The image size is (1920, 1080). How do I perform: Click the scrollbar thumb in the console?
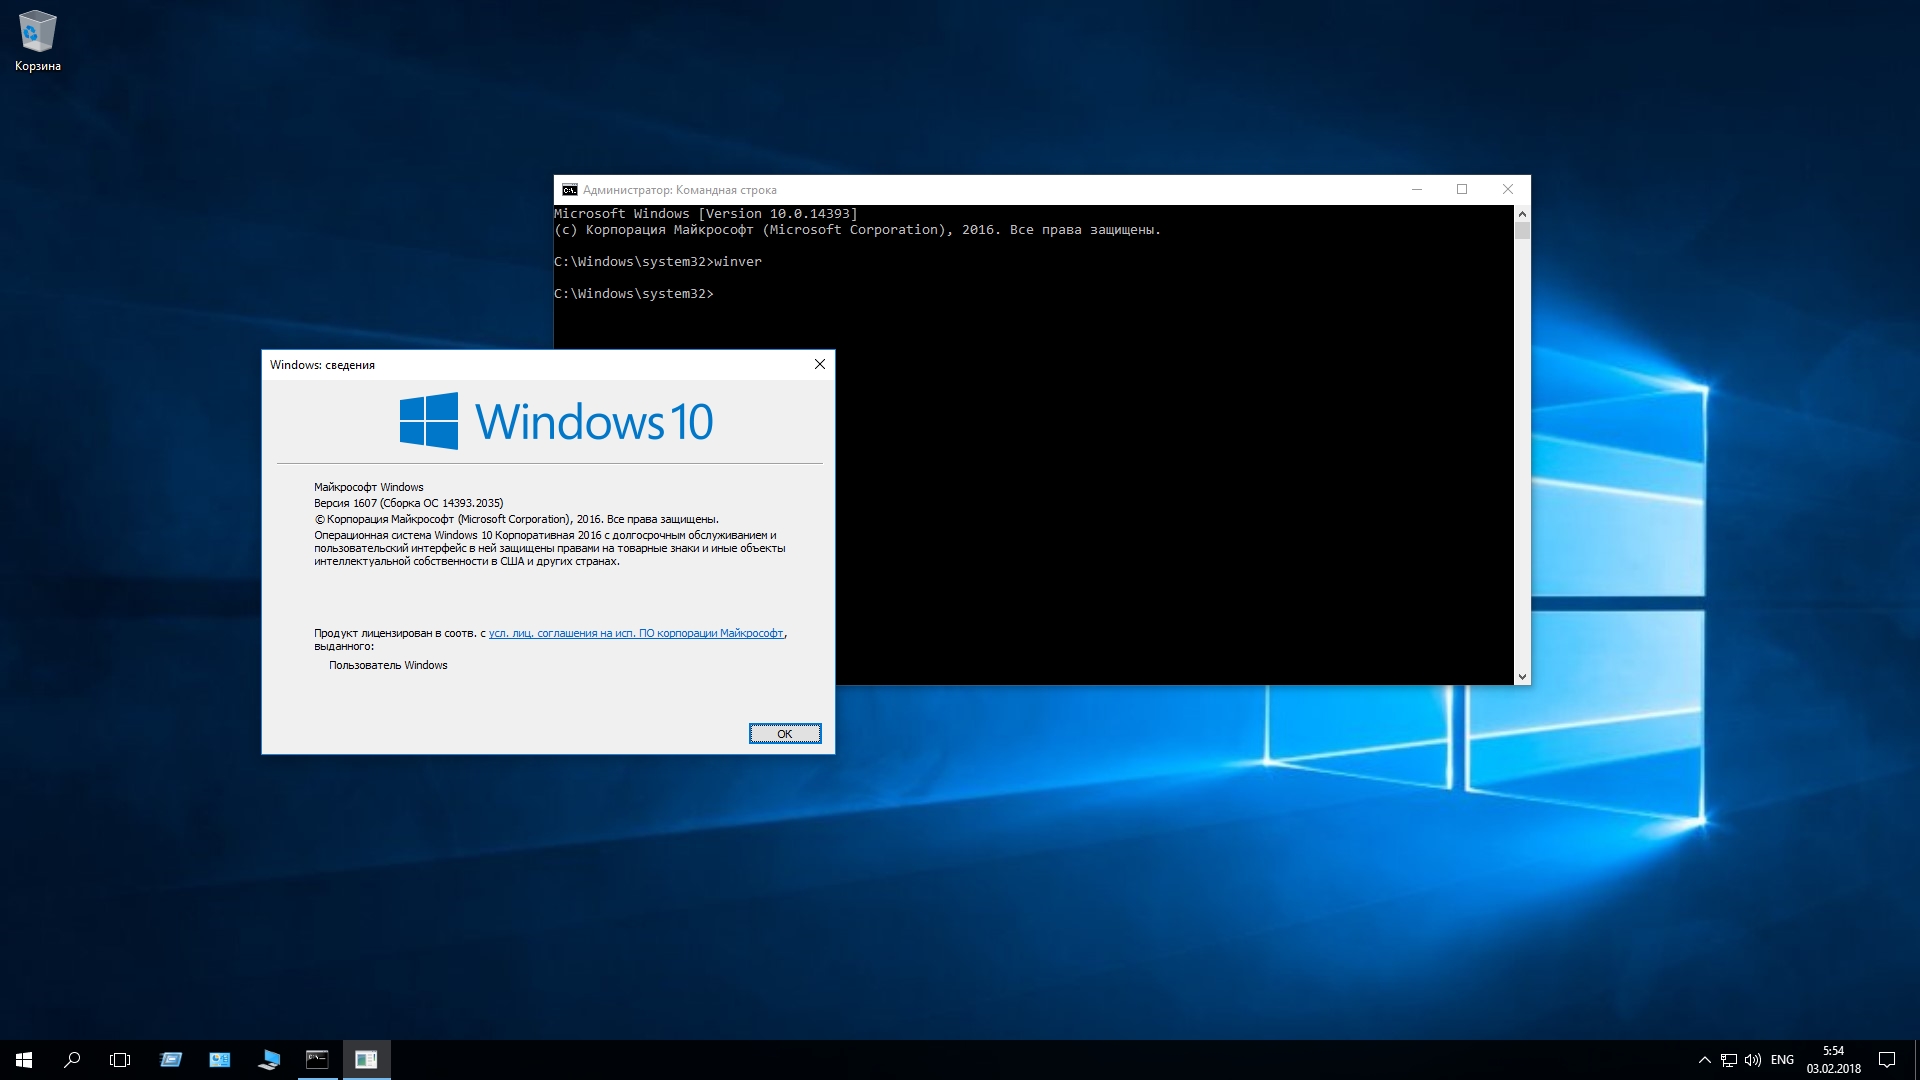pos(1522,231)
